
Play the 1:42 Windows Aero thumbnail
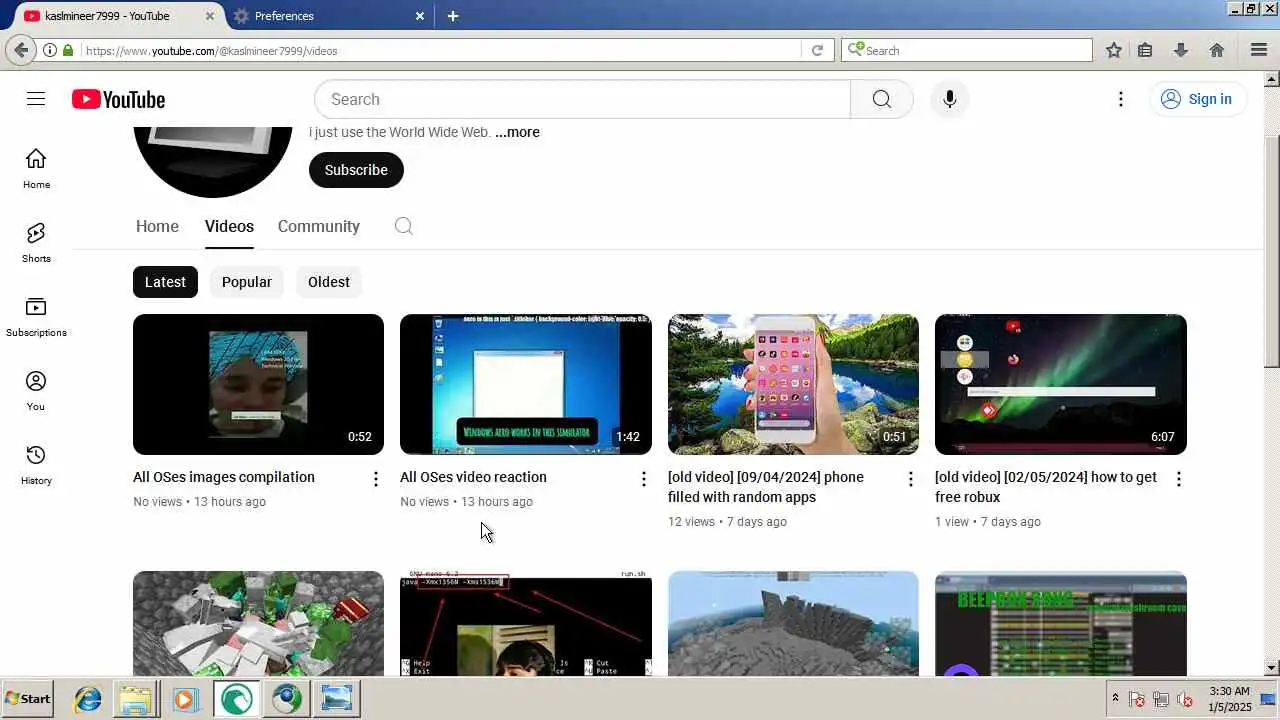tap(526, 384)
